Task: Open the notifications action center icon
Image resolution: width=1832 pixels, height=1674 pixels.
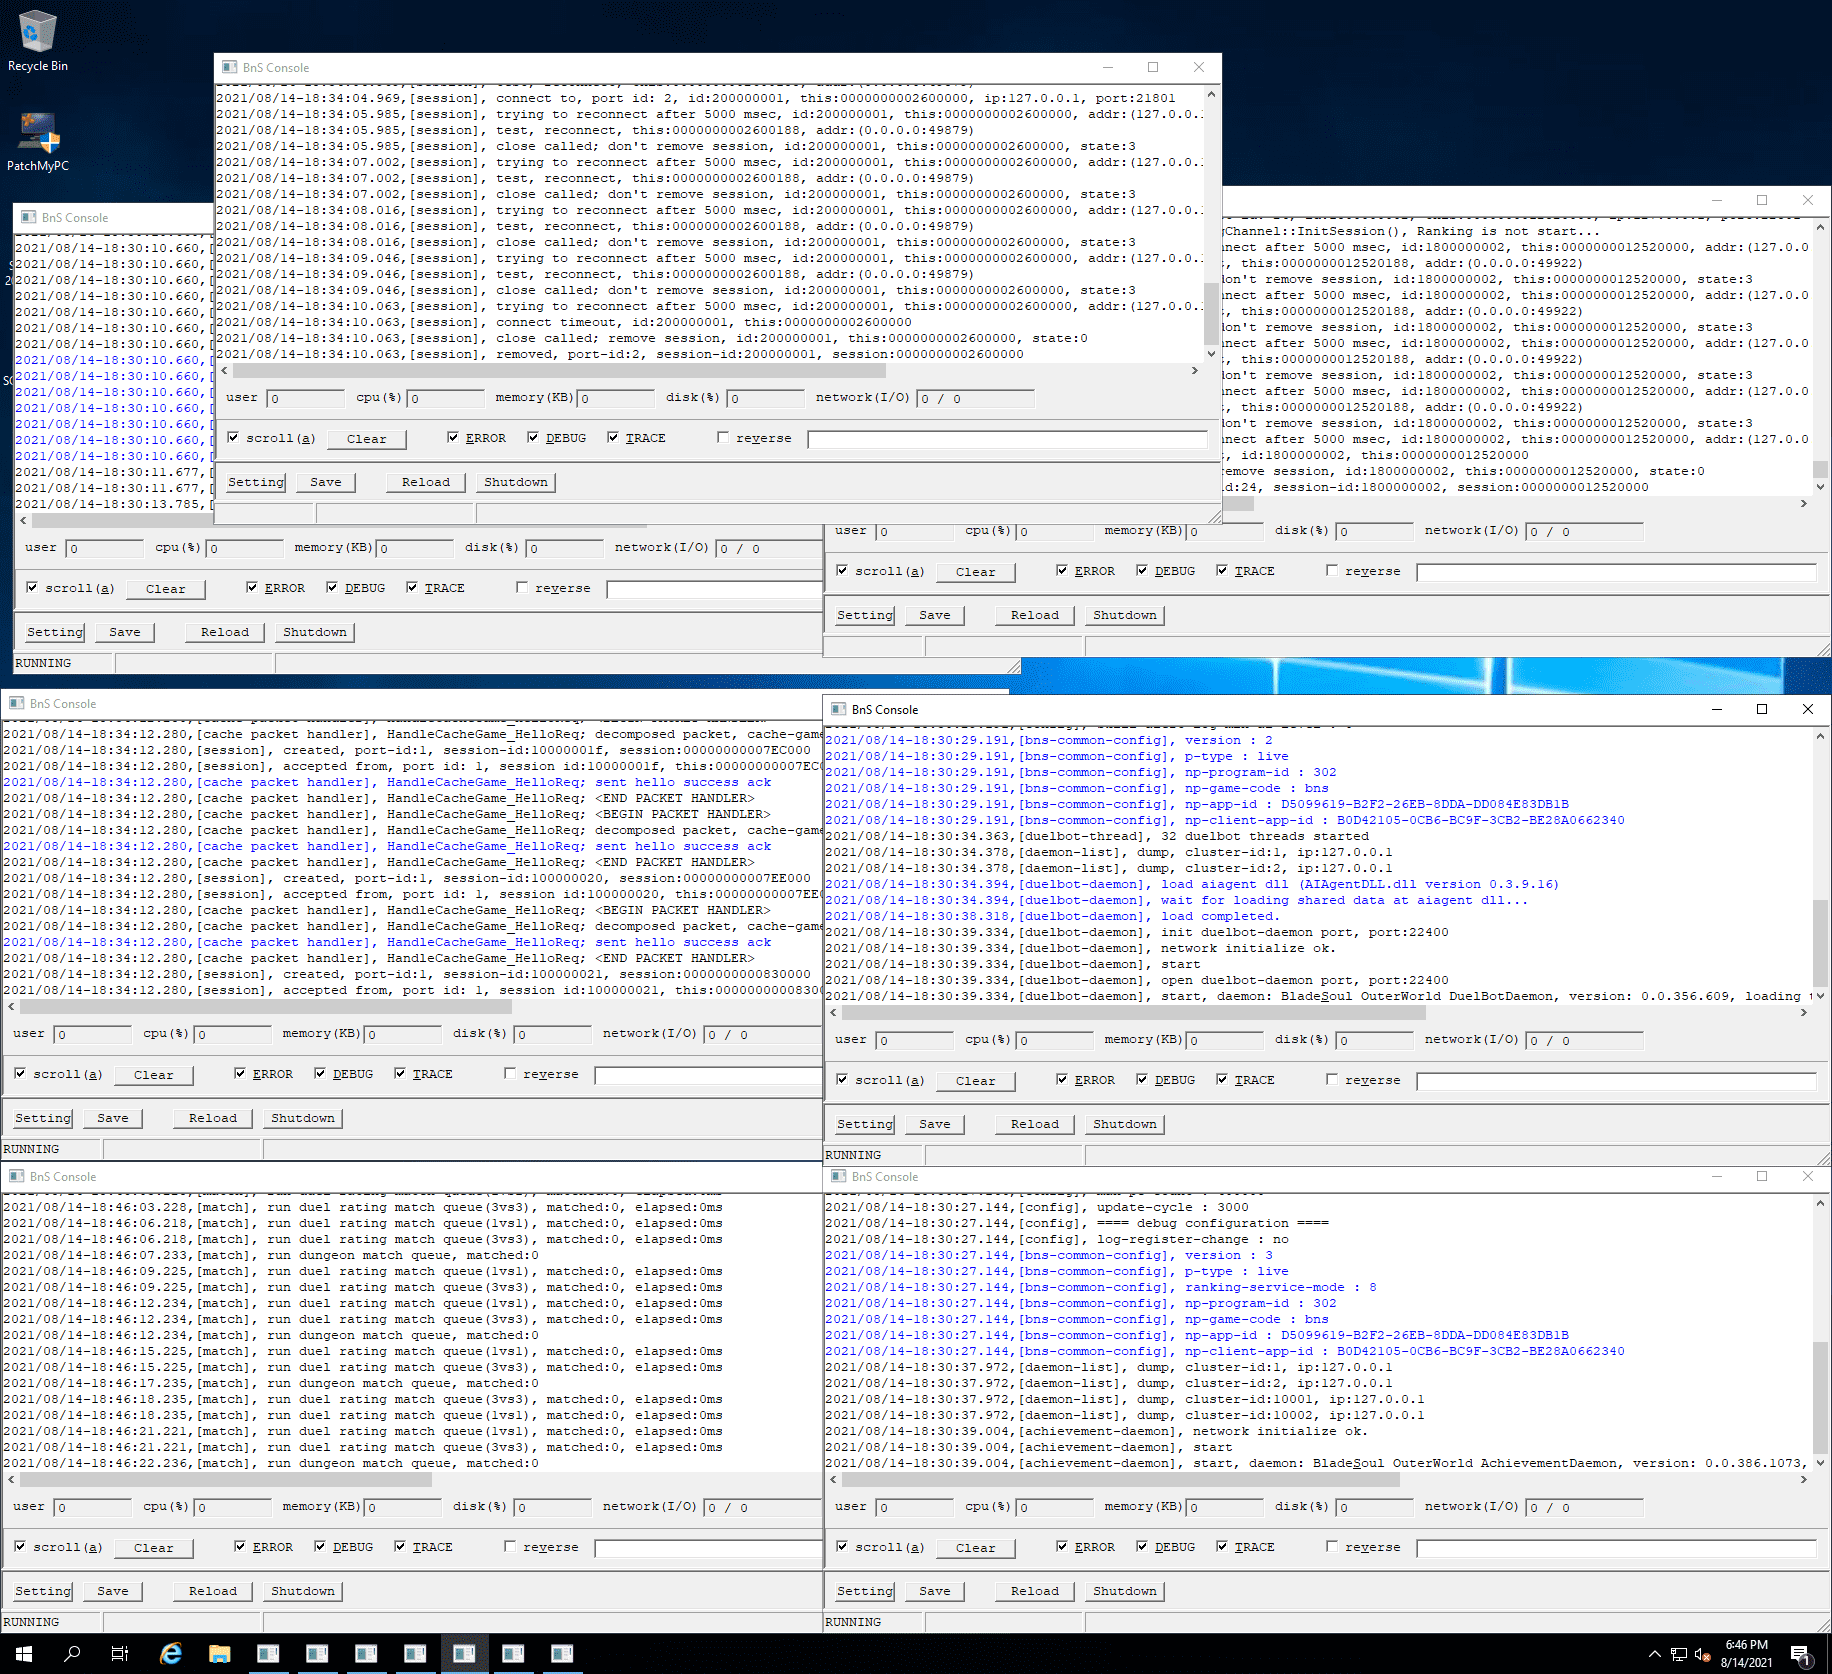Action: (1800, 1654)
